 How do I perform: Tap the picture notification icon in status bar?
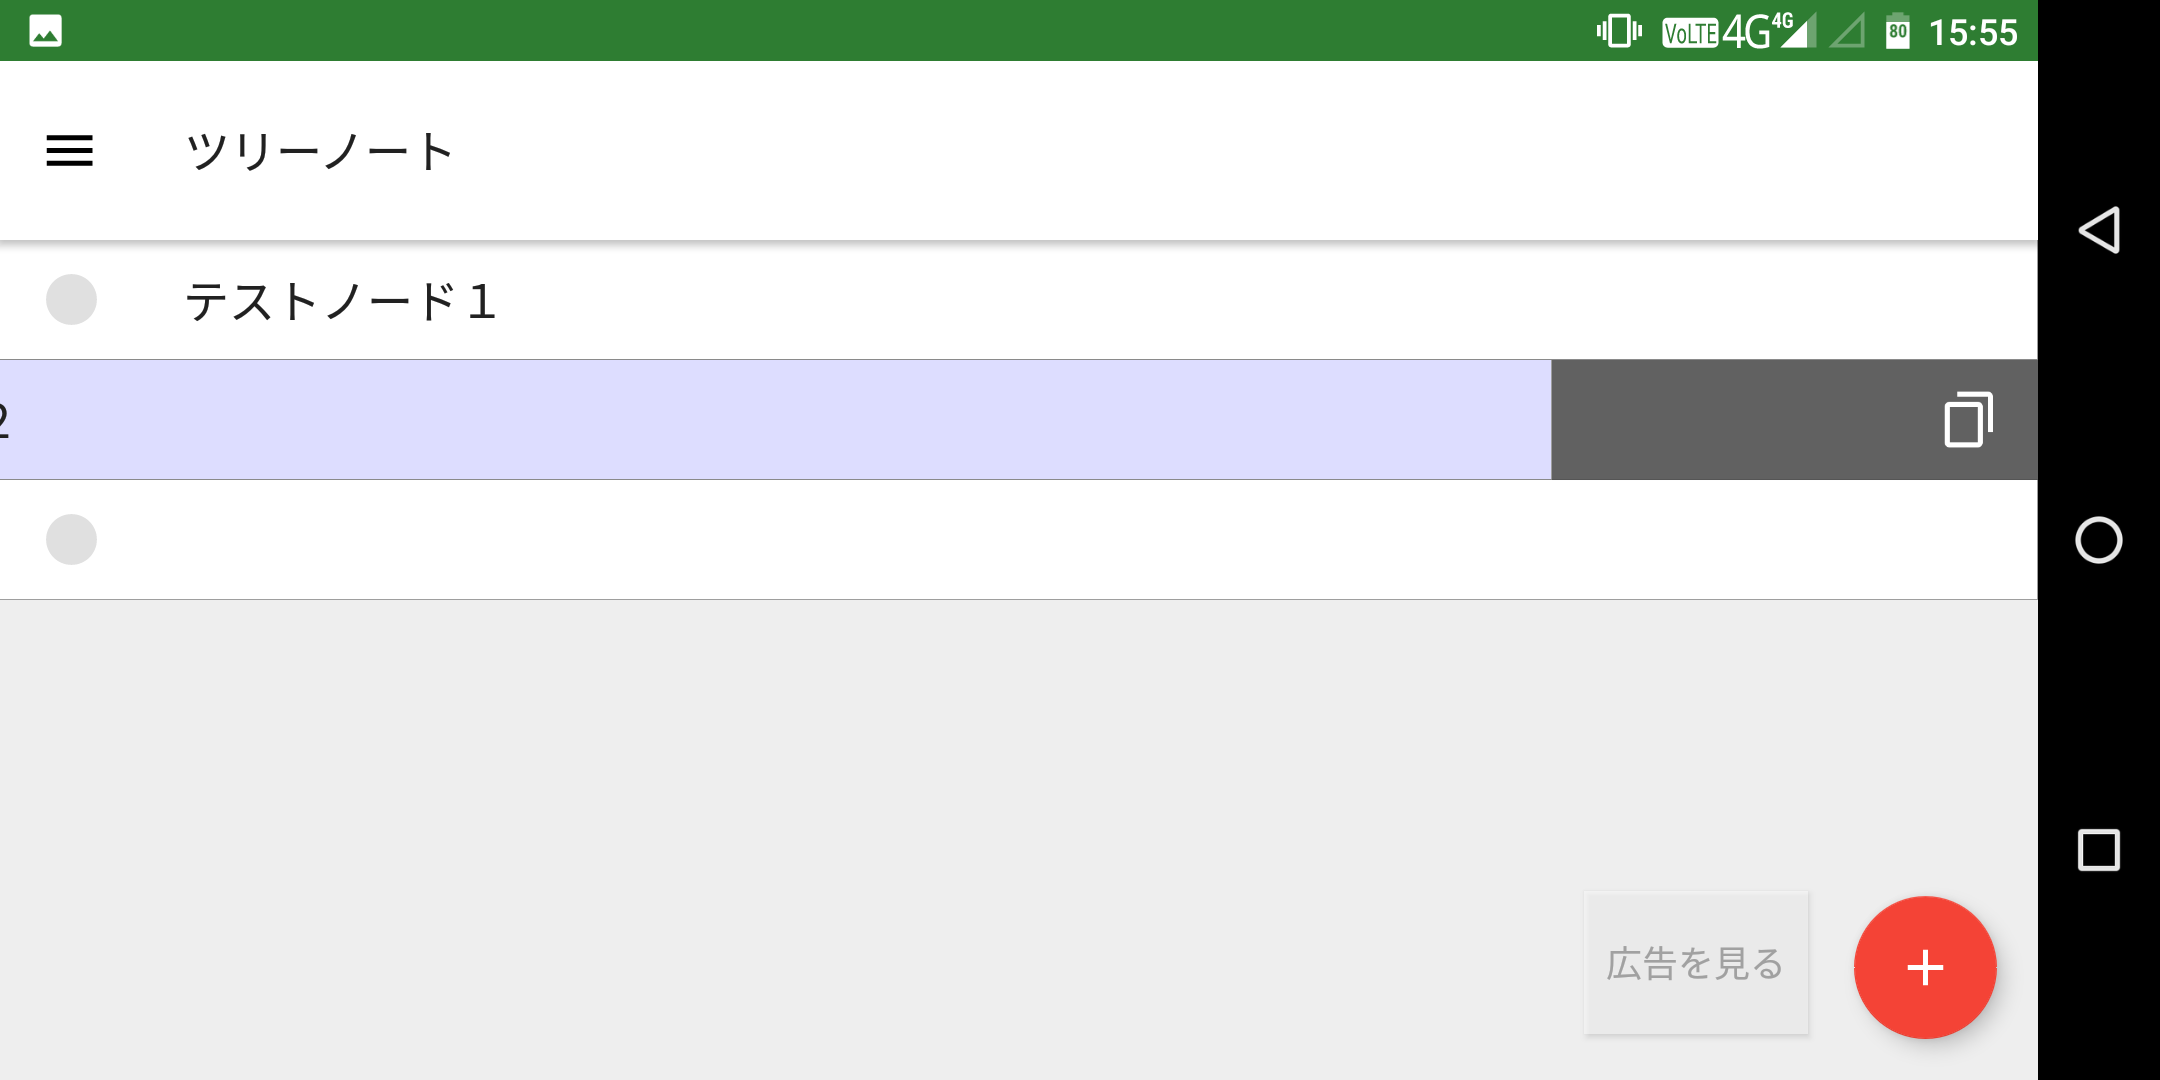46,31
